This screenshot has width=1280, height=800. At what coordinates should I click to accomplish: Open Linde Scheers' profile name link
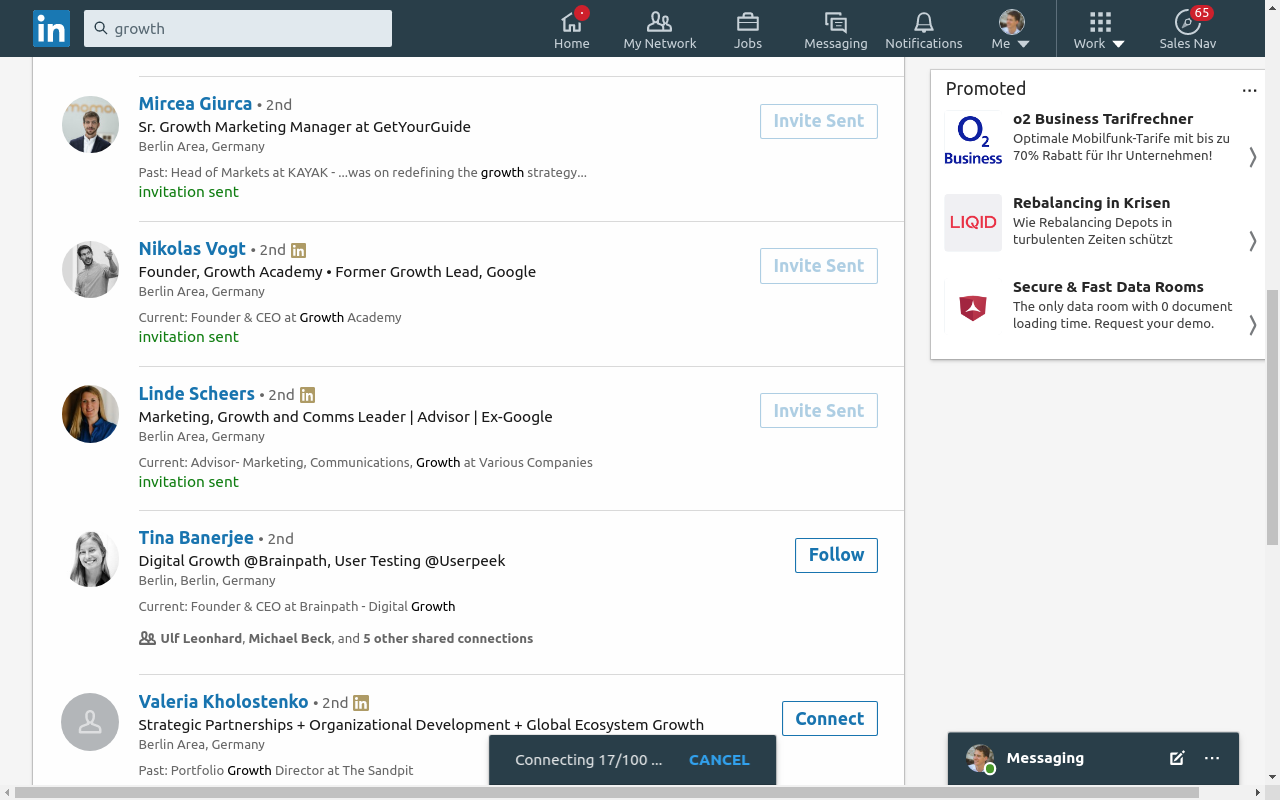coord(196,394)
